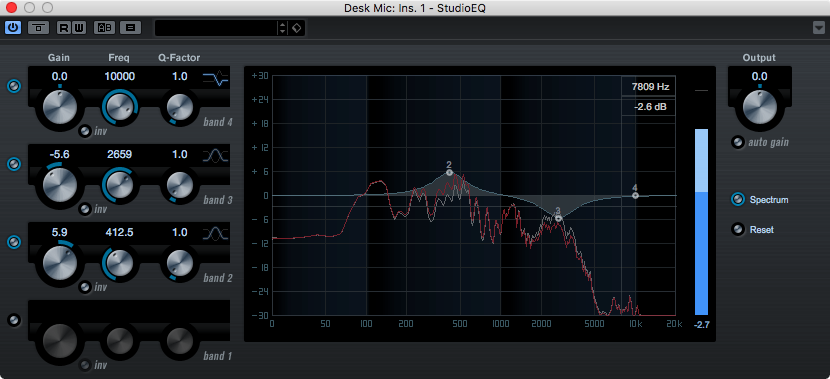Toggle band 4 on/off

[x=14, y=86]
